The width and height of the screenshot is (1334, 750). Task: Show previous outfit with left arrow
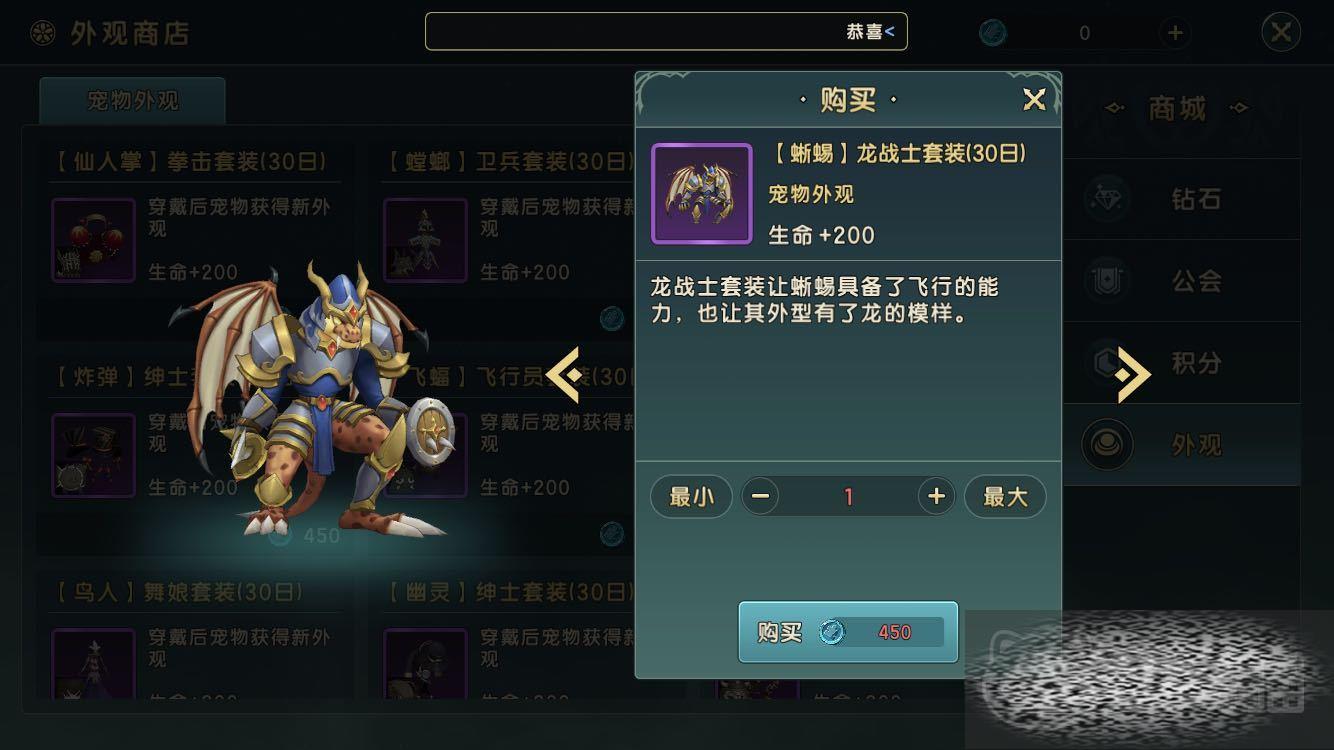pos(564,375)
